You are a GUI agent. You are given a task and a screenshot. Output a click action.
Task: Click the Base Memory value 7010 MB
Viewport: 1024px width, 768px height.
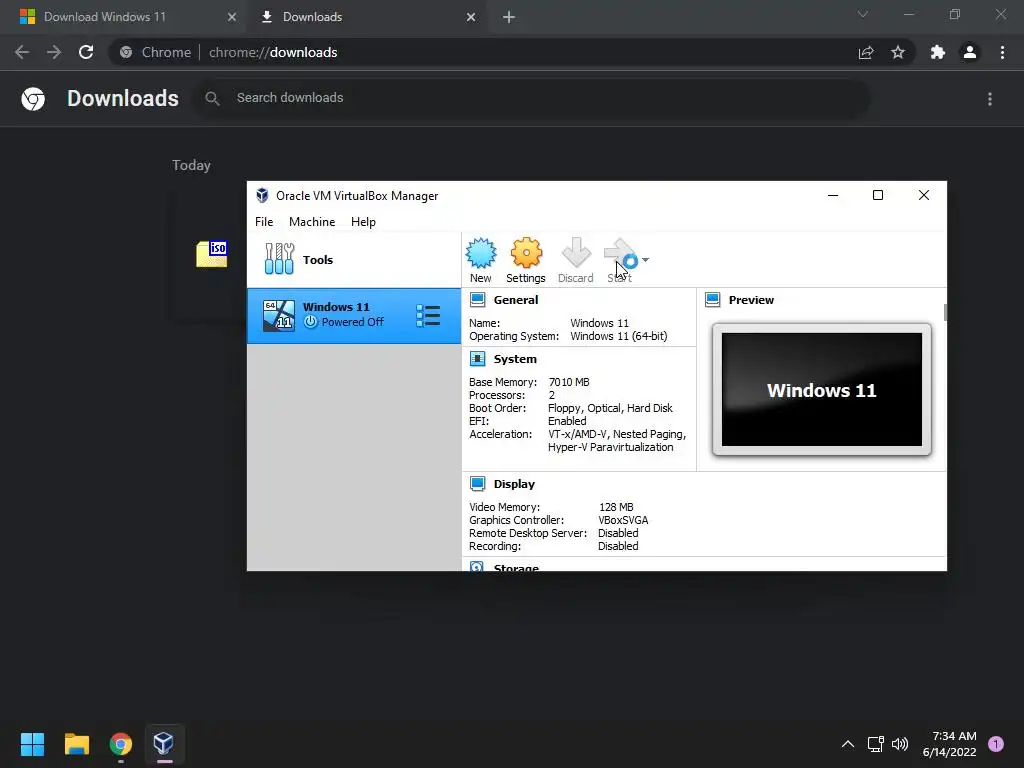point(569,382)
